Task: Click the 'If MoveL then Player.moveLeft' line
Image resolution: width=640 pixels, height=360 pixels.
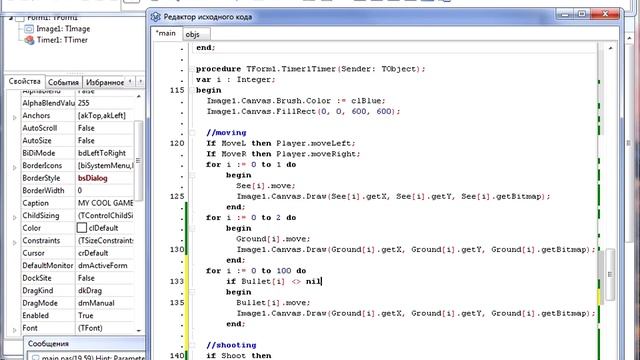Action: (281, 143)
